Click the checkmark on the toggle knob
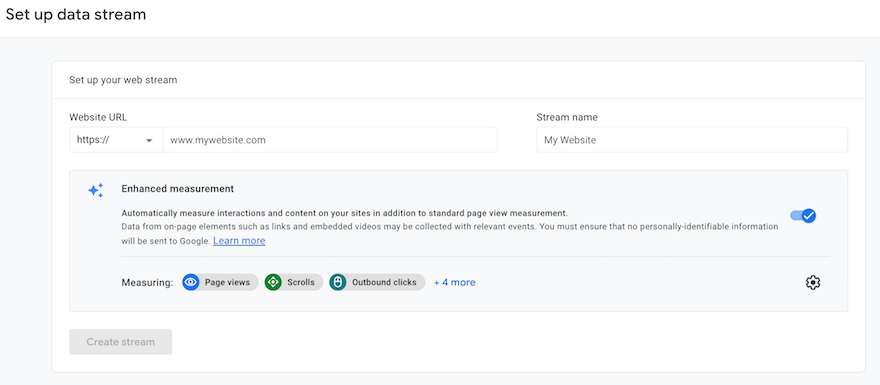 pyautogui.click(x=808, y=215)
